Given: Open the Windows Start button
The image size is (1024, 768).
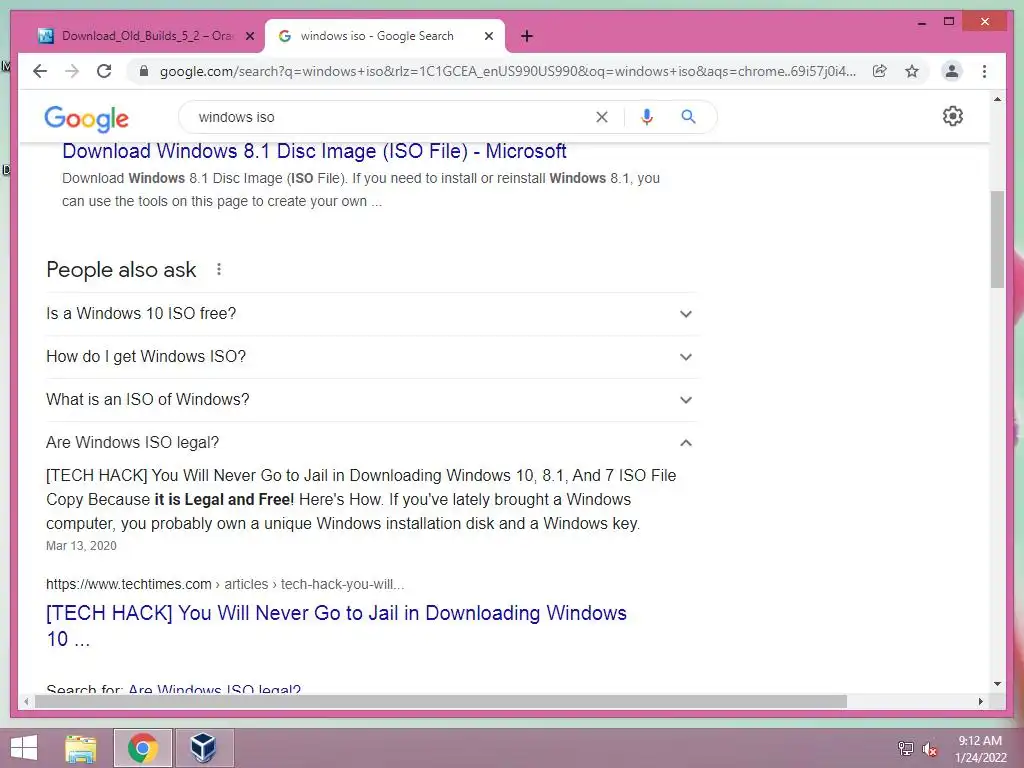Looking at the screenshot, I should [x=24, y=748].
